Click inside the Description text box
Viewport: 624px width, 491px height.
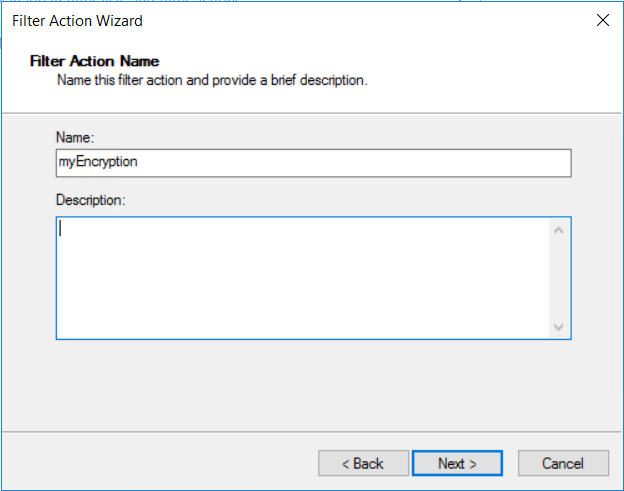pyautogui.click(x=300, y=278)
